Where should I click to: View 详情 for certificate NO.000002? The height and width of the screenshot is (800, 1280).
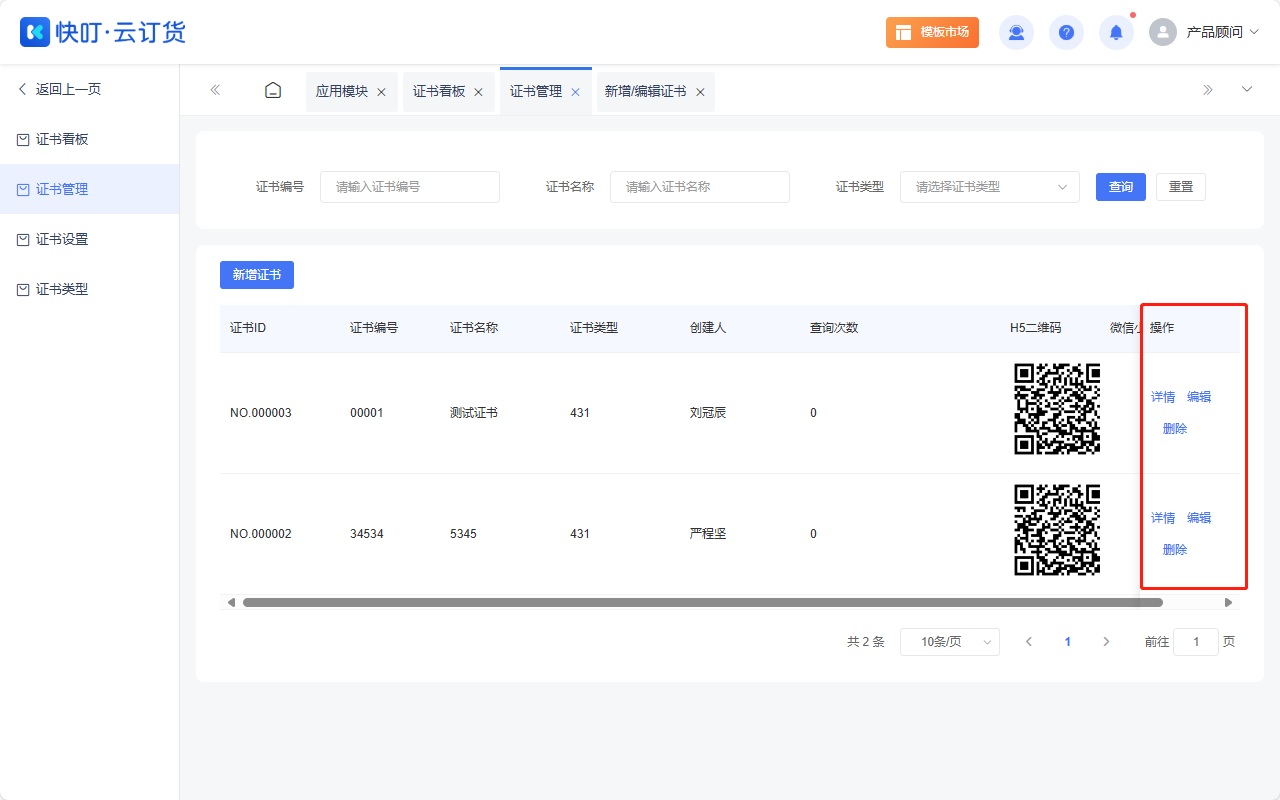tap(1163, 518)
